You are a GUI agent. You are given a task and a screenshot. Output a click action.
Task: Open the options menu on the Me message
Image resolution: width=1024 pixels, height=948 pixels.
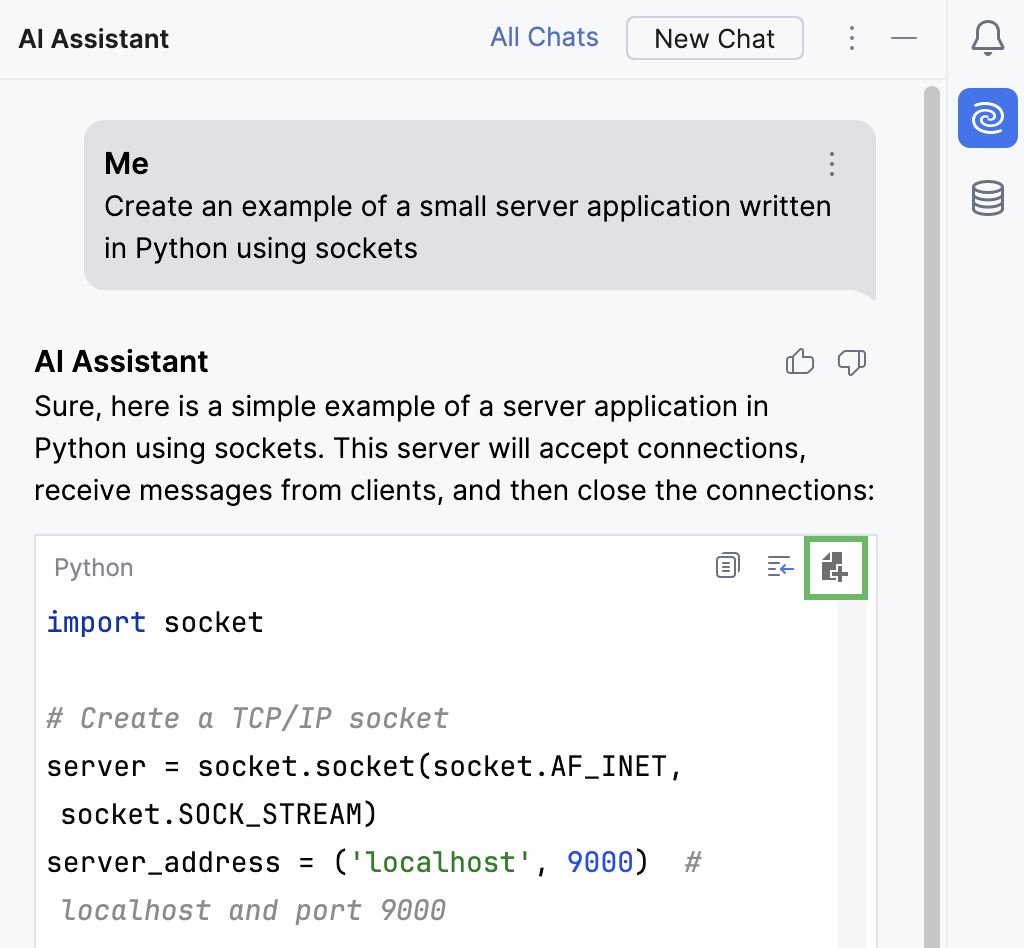click(832, 164)
